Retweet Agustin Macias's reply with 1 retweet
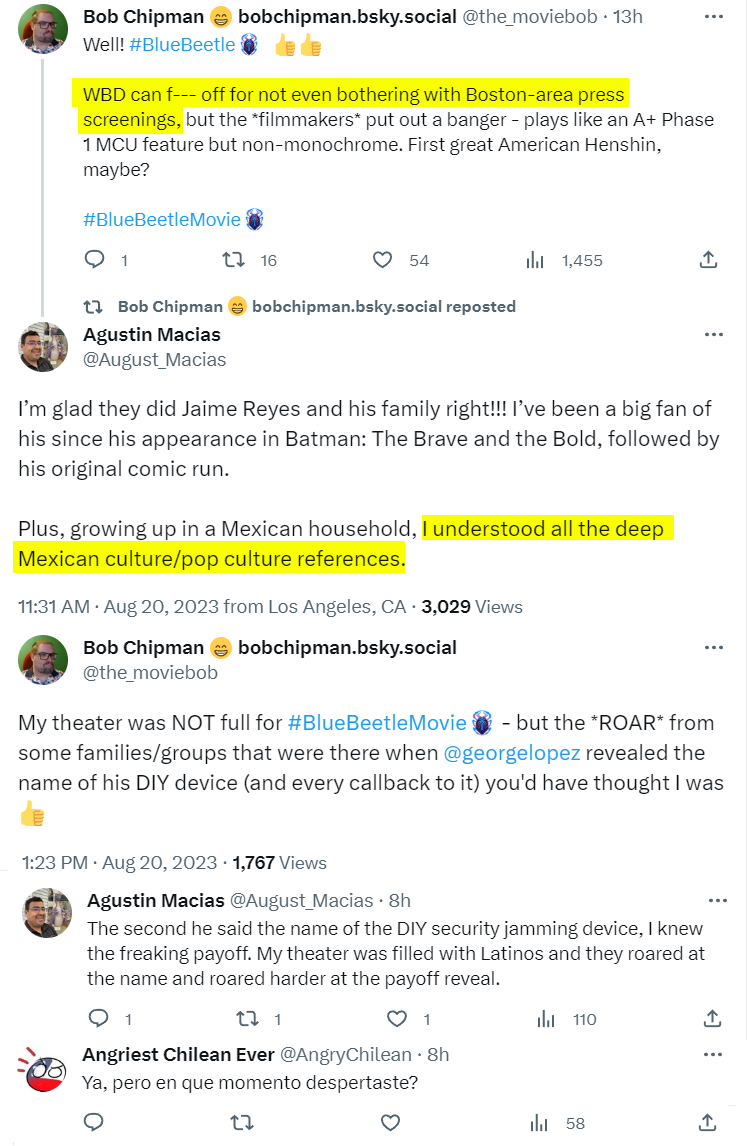The image size is (748, 1146). 247,1018
